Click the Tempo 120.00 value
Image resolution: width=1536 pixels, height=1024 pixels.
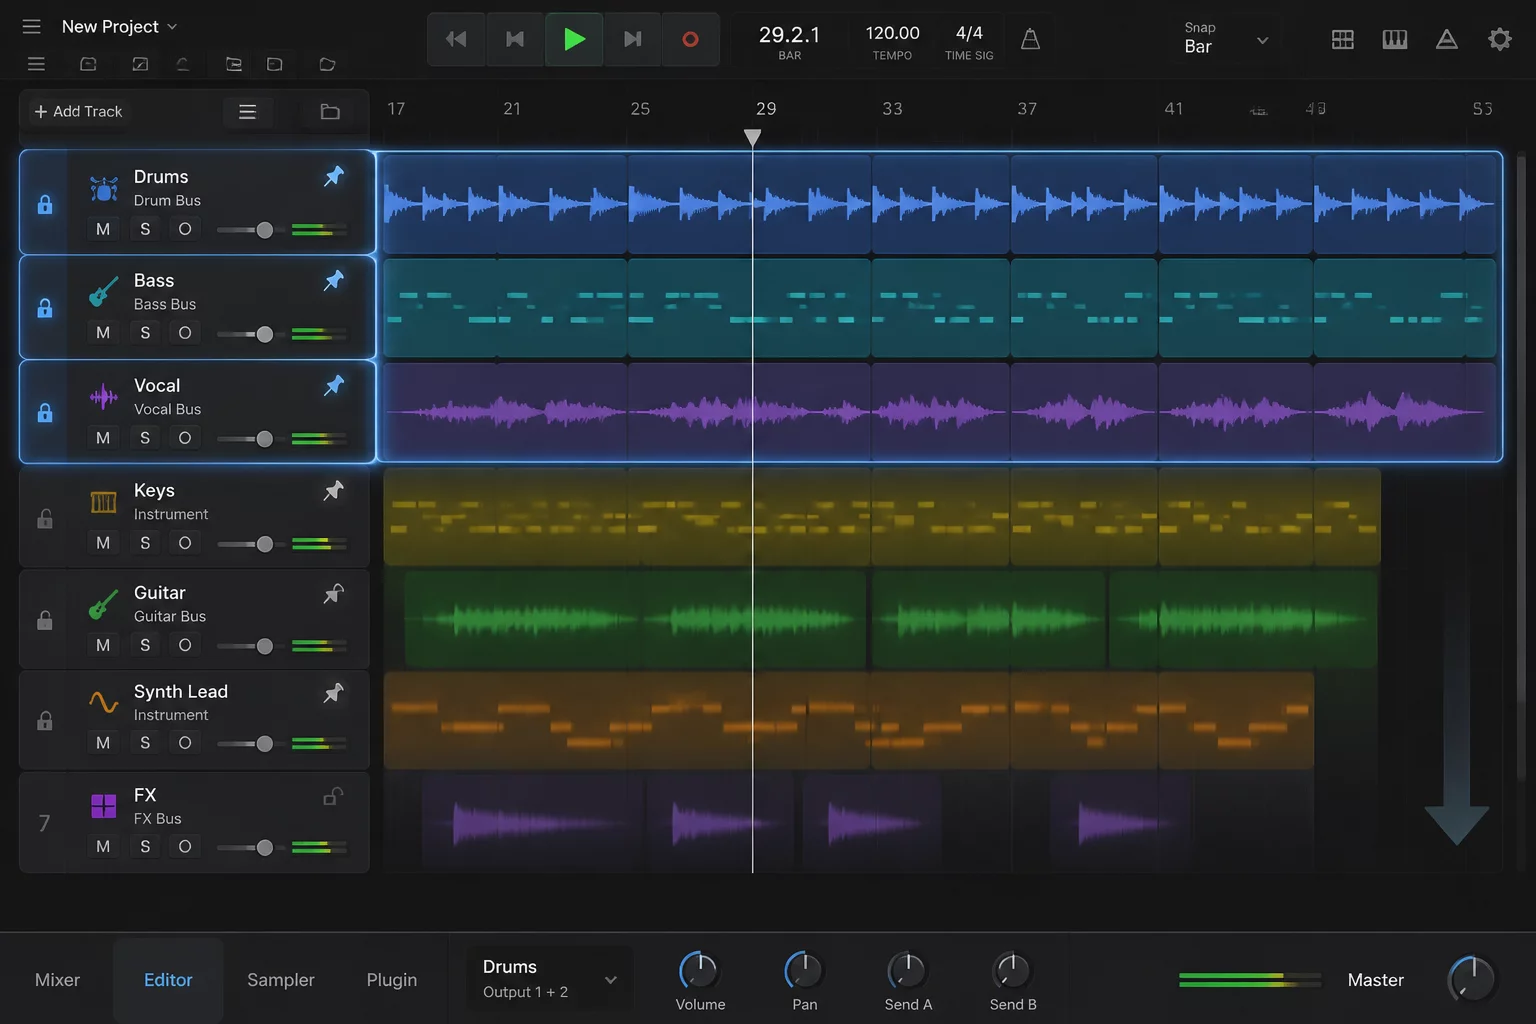[892, 33]
